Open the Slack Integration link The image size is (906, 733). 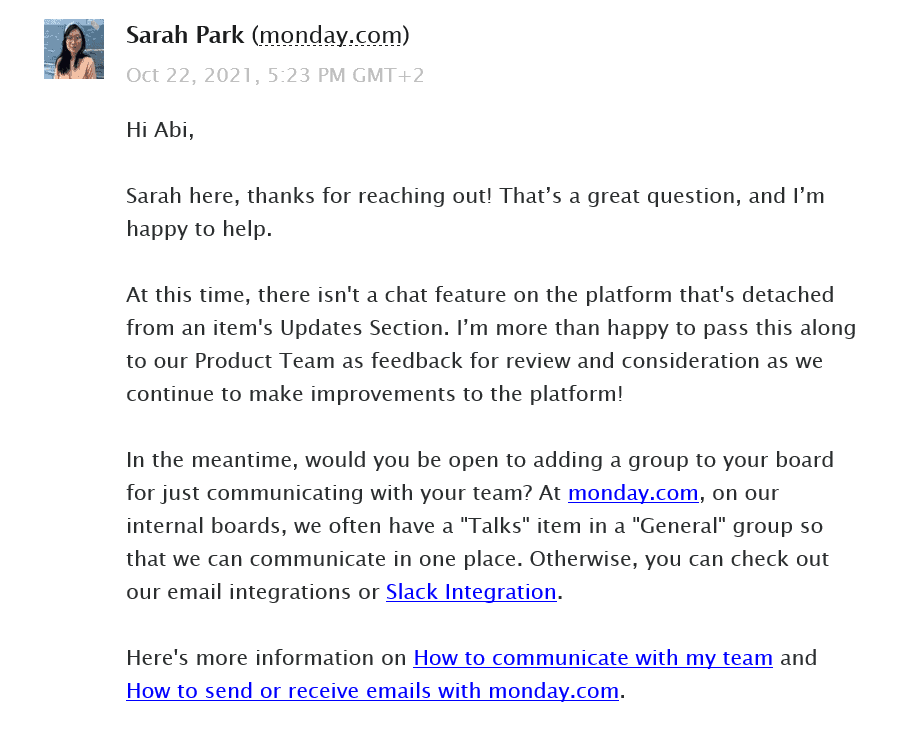point(471,591)
